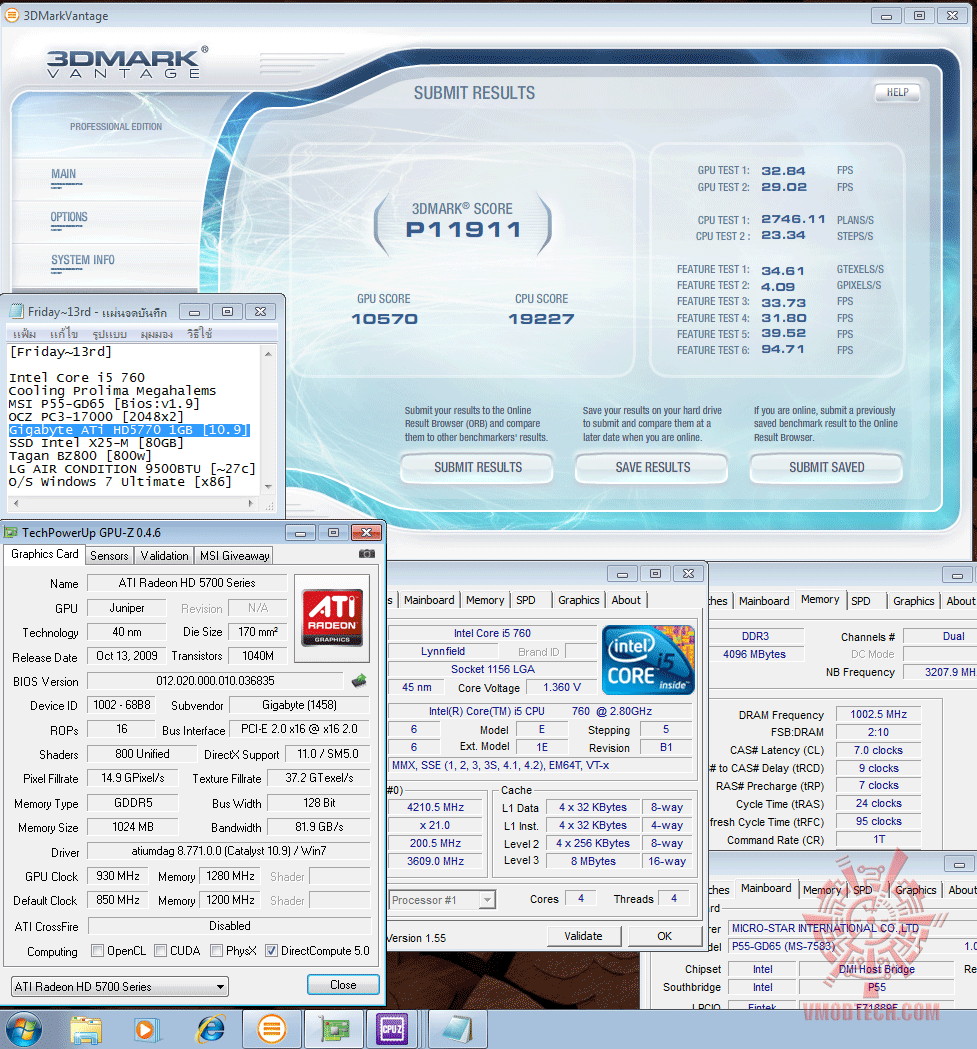Click the CPU SCORE 19227 value
The width and height of the screenshot is (977, 1049).
541,319
